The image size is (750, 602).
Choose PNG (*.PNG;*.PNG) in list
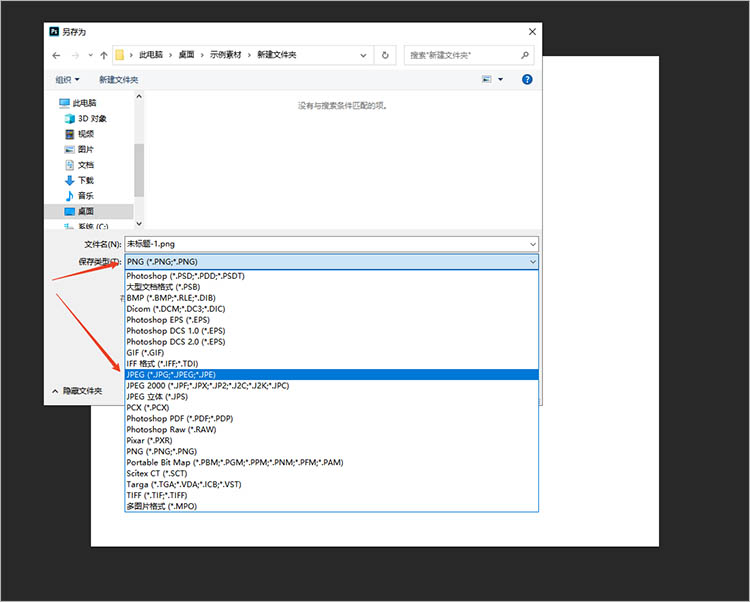tap(331, 452)
